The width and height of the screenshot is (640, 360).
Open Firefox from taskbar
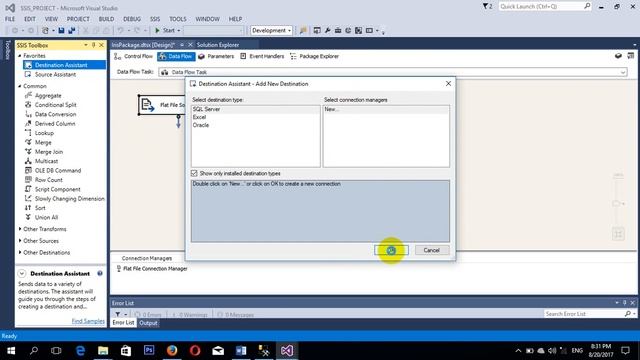point(172,351)
